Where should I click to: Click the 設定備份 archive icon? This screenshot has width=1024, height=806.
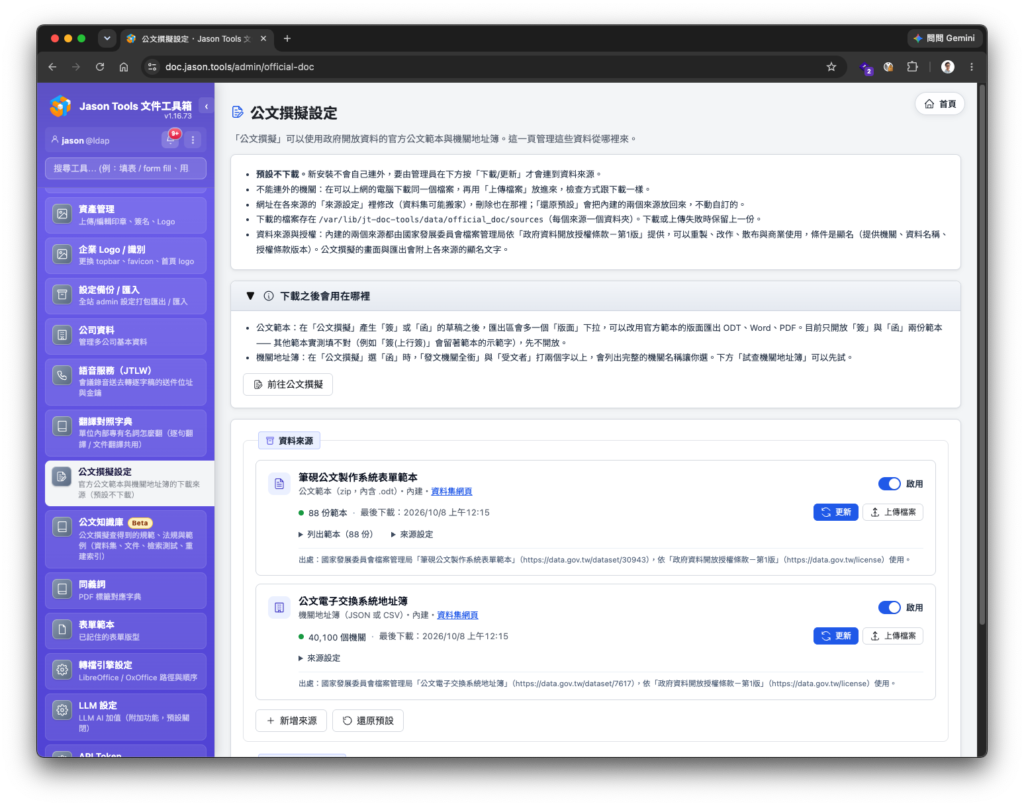(x=62, y=295)
